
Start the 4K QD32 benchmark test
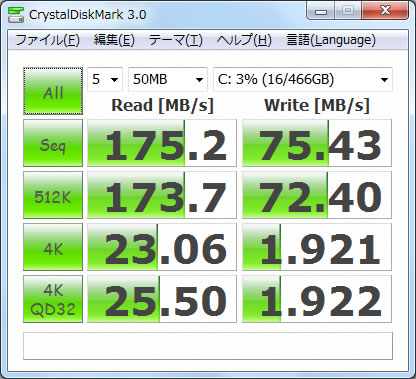(53, 299)
